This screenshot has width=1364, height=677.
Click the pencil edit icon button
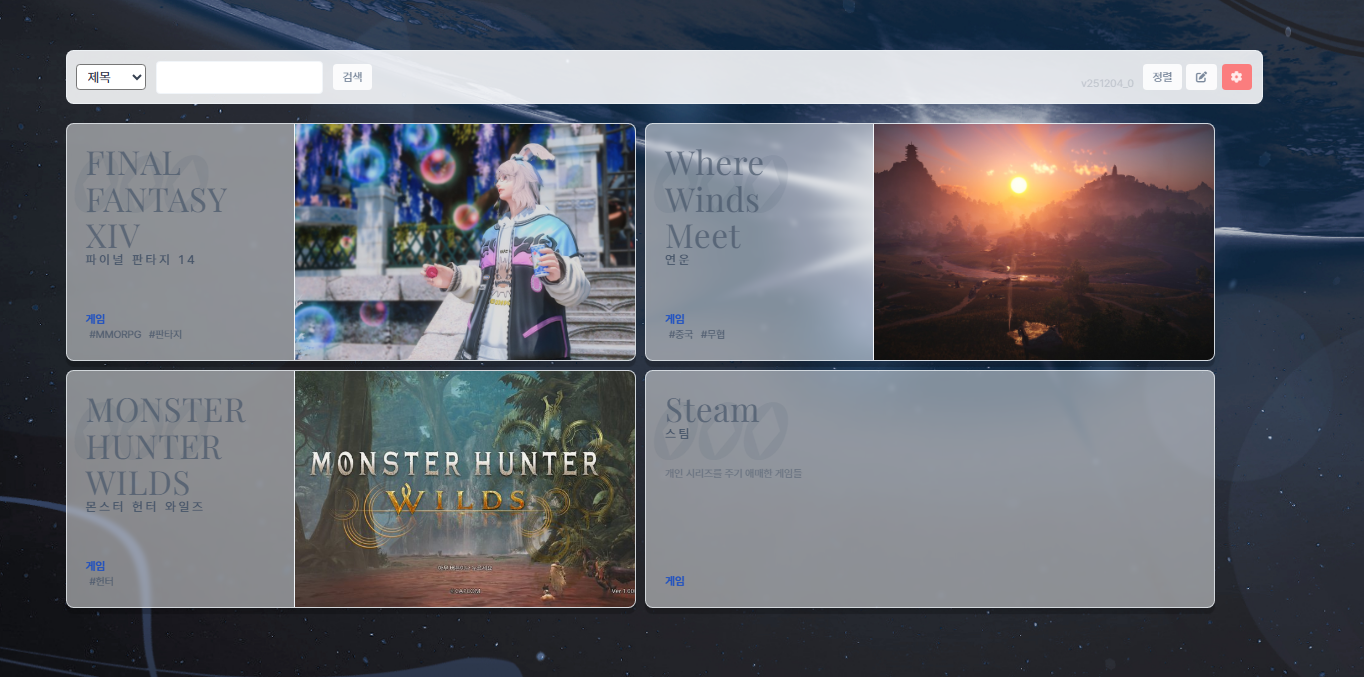[1201, 77]
